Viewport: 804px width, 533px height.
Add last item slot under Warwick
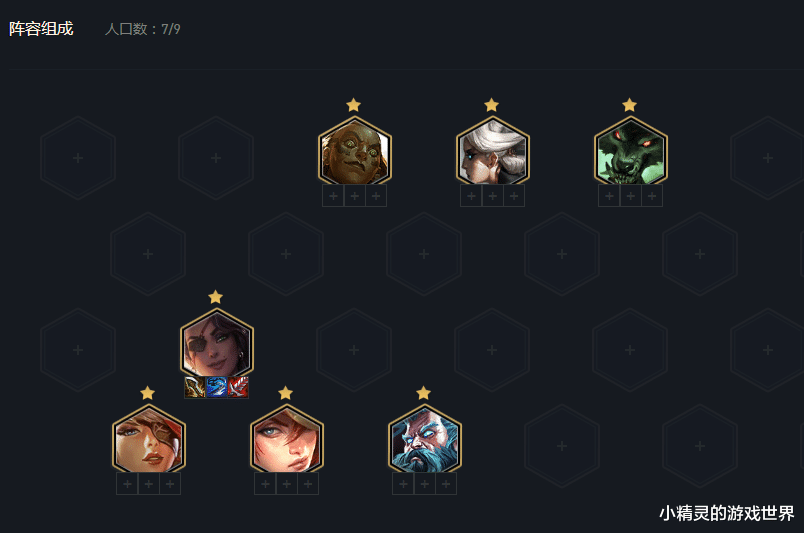pyautogui.click(x=652, y=196)
